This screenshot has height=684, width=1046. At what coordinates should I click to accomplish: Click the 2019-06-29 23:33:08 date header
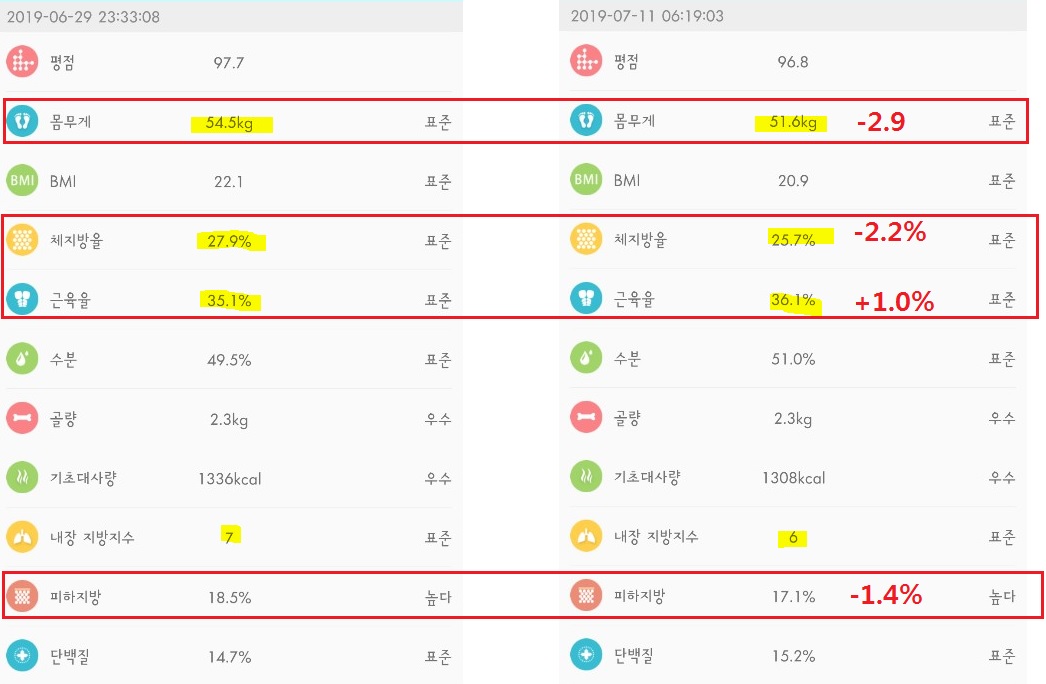[83, 17]
